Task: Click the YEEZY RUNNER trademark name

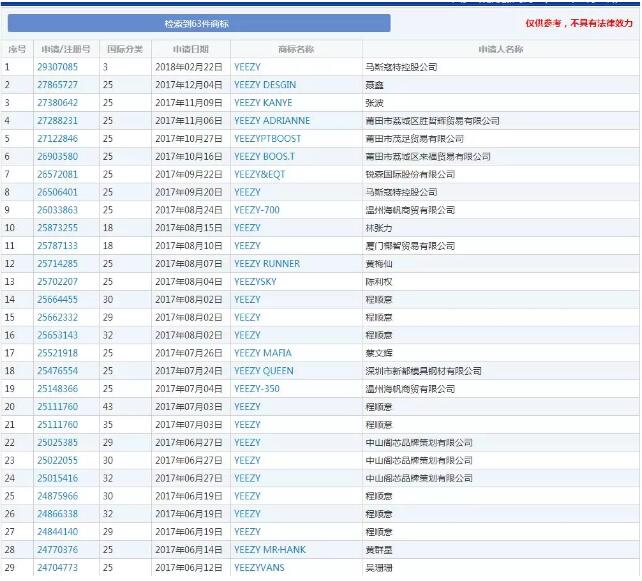Action: 267,264
